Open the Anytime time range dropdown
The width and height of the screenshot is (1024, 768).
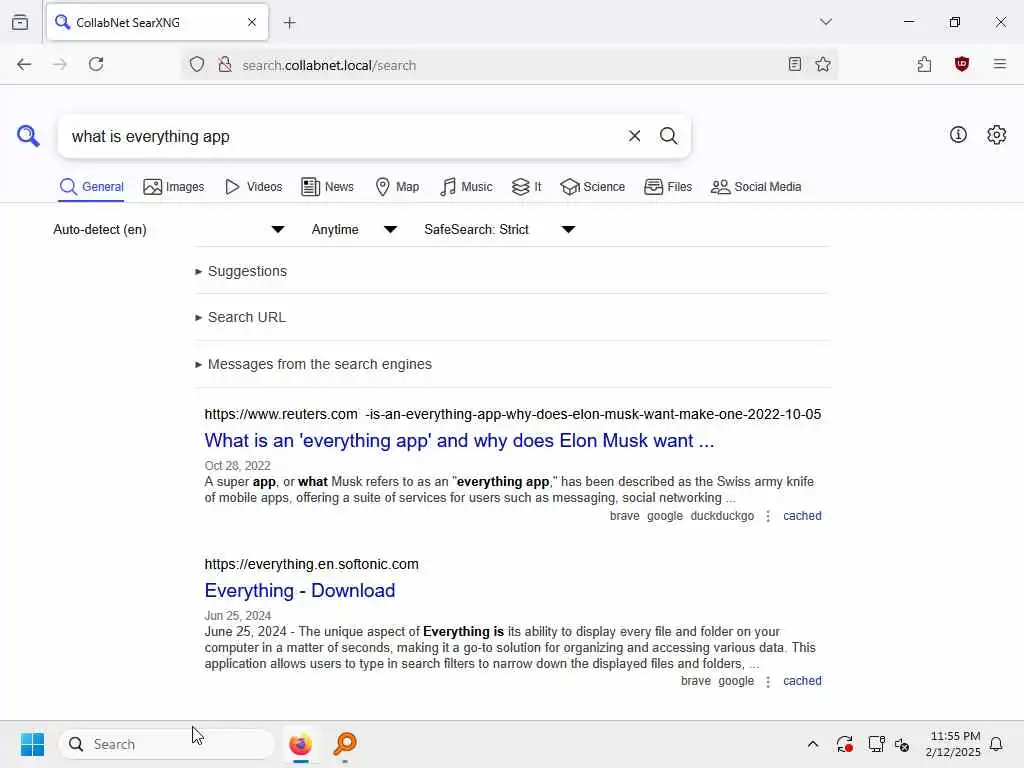[x=354, y=229]
